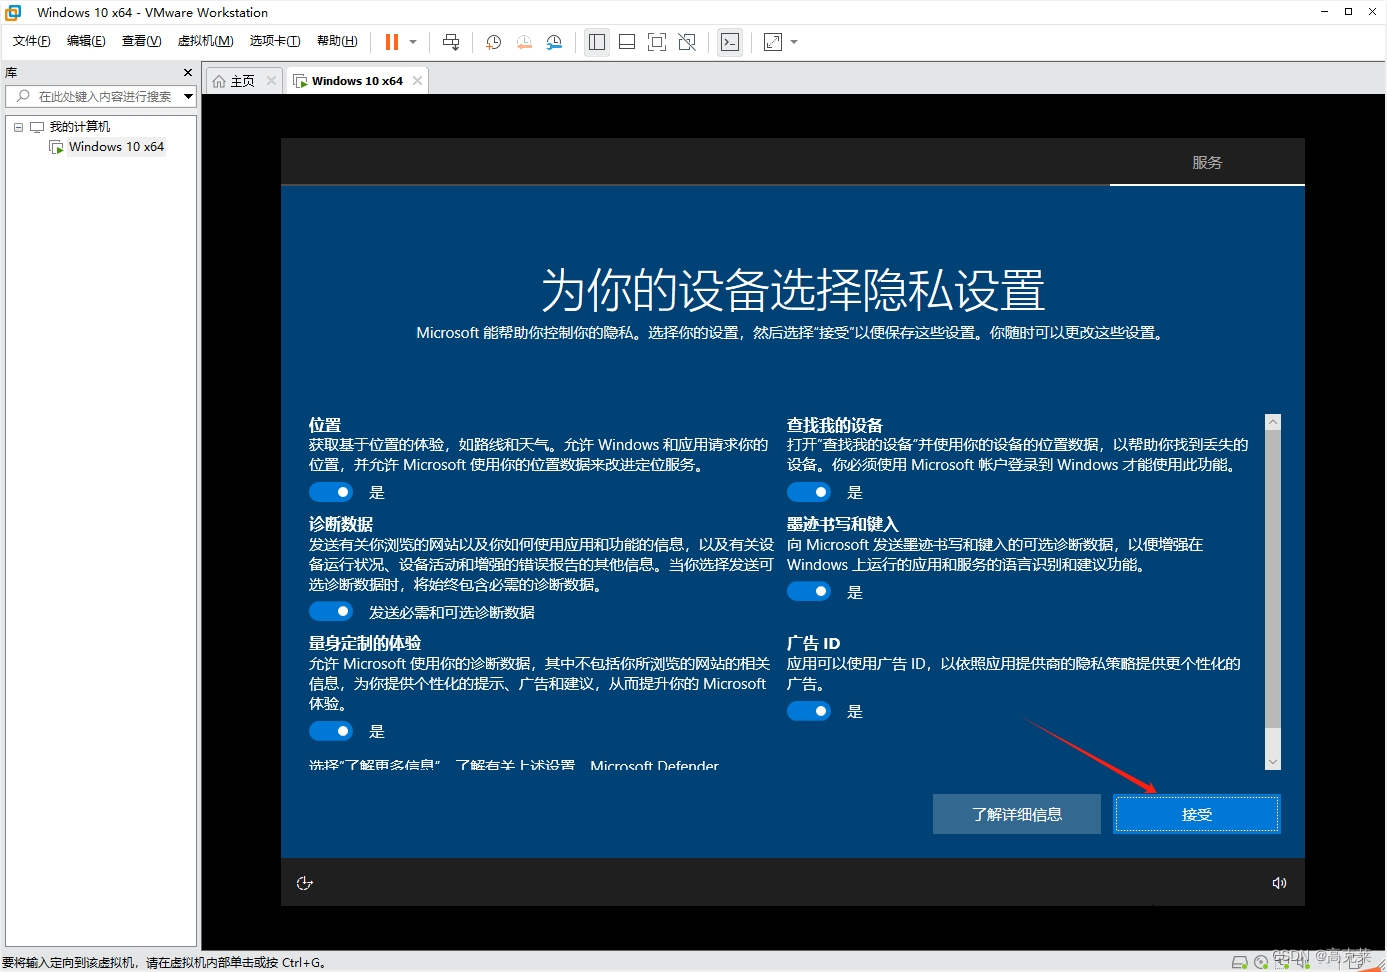Toggle the library sidebar view icon
Viewport: 1387px width, 972px height.
[x=597, y=42]
